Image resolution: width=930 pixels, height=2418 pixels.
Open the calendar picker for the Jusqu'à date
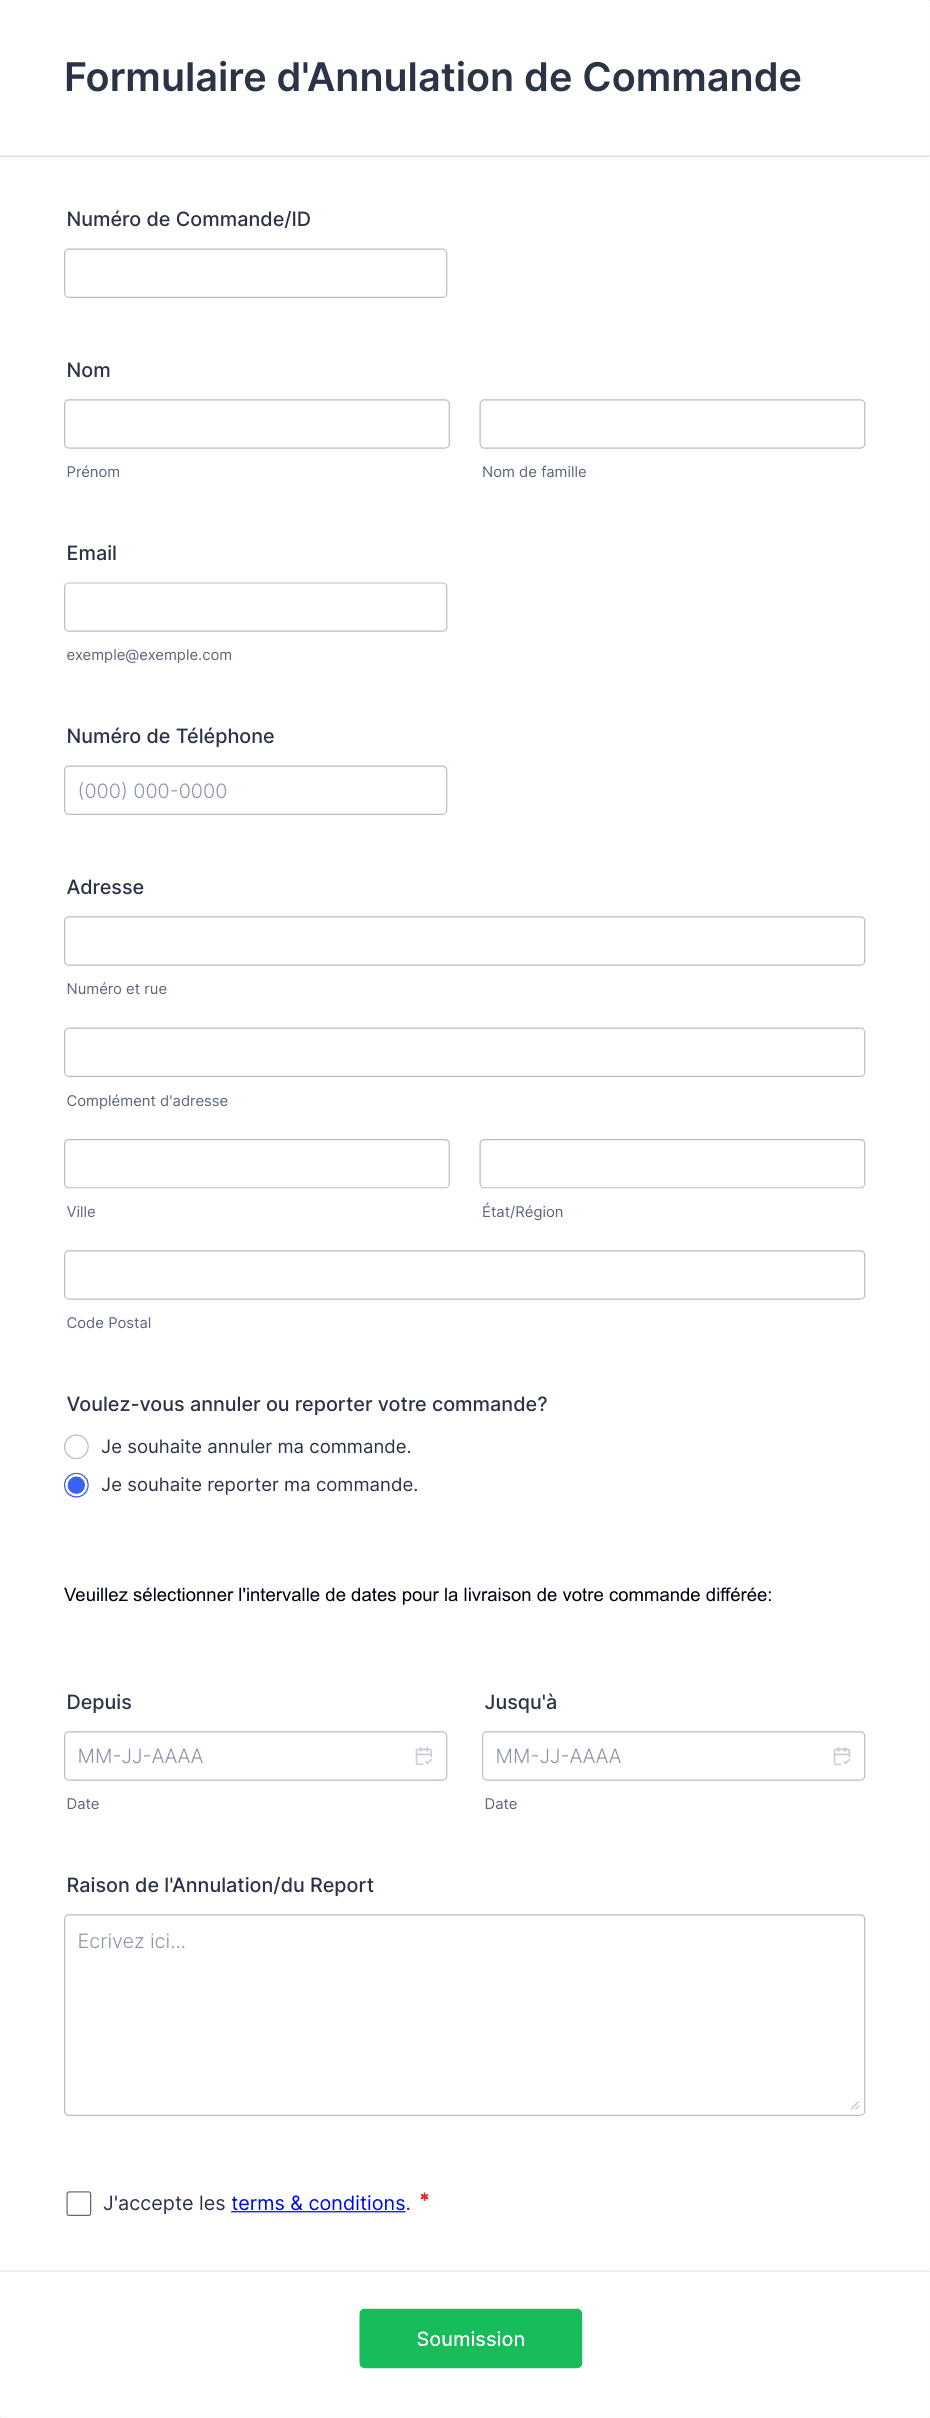pos(840,1755)
